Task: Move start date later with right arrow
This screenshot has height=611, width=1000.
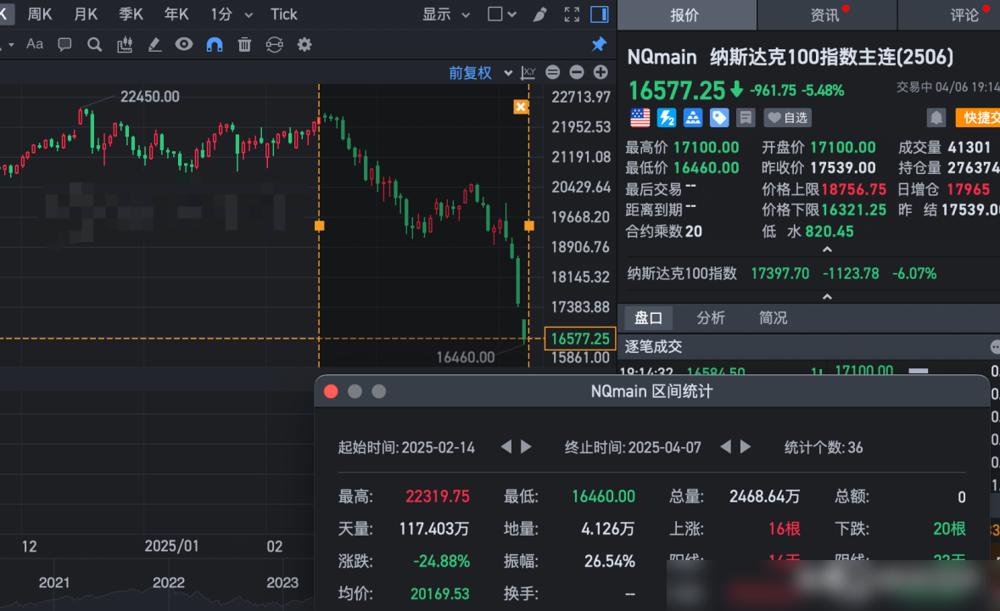Action: click(x=526, y=446)
